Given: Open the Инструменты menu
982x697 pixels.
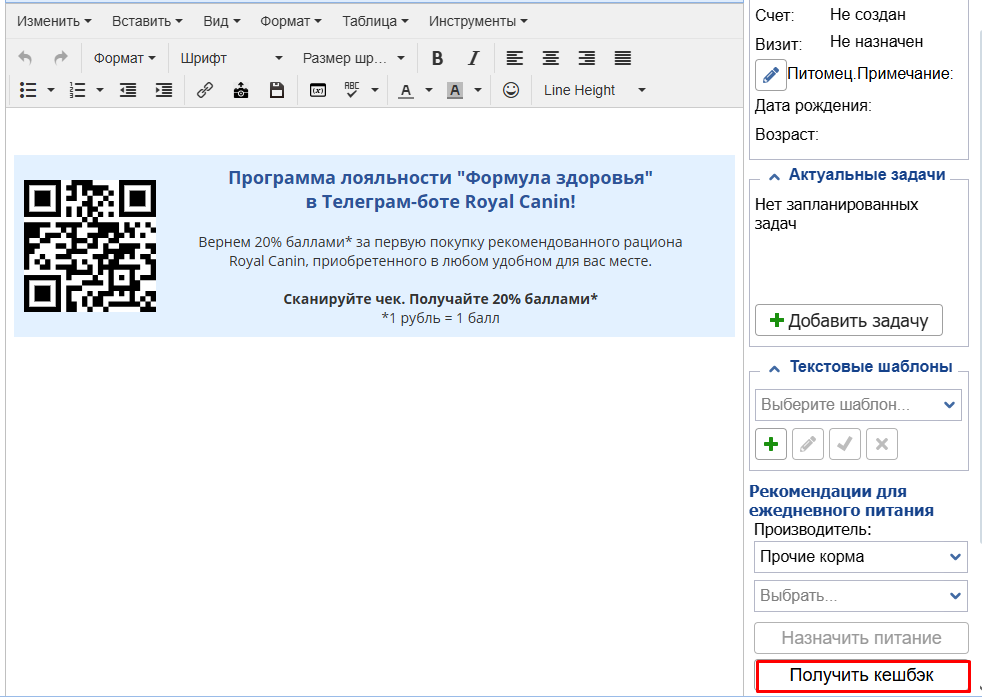Looking at the screenshot, I should click(478, 21).
